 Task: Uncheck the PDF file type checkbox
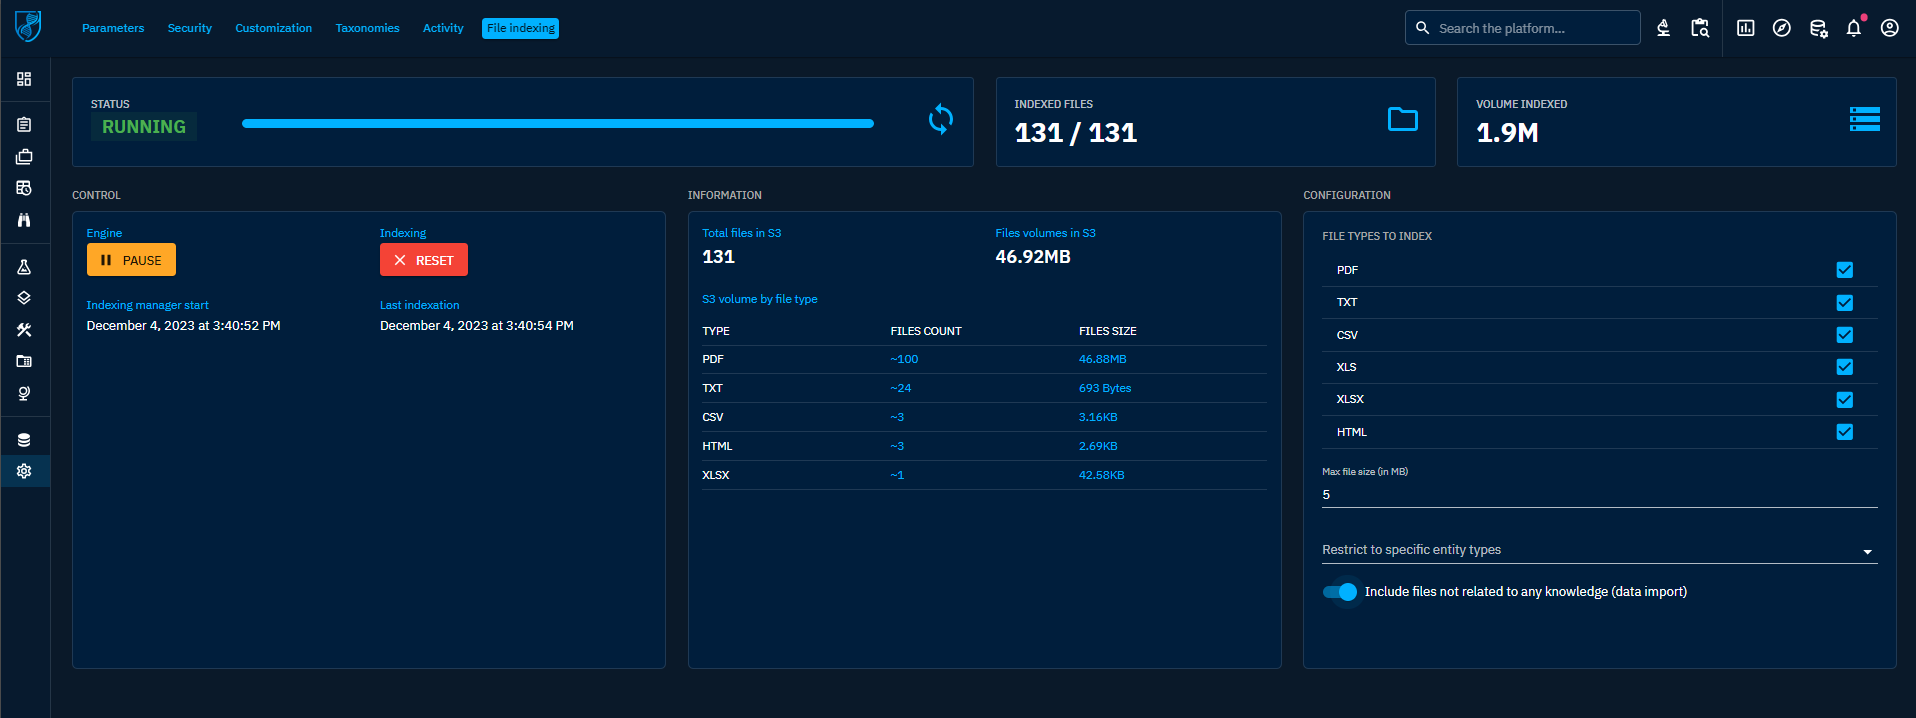click(x=1844, y=270)
